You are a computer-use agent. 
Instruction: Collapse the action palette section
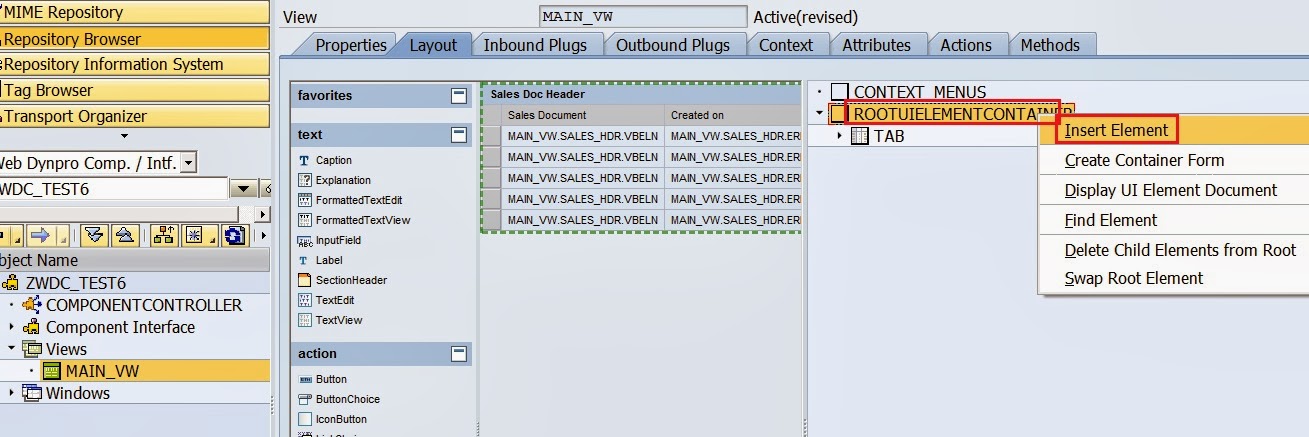coord(458,354)
